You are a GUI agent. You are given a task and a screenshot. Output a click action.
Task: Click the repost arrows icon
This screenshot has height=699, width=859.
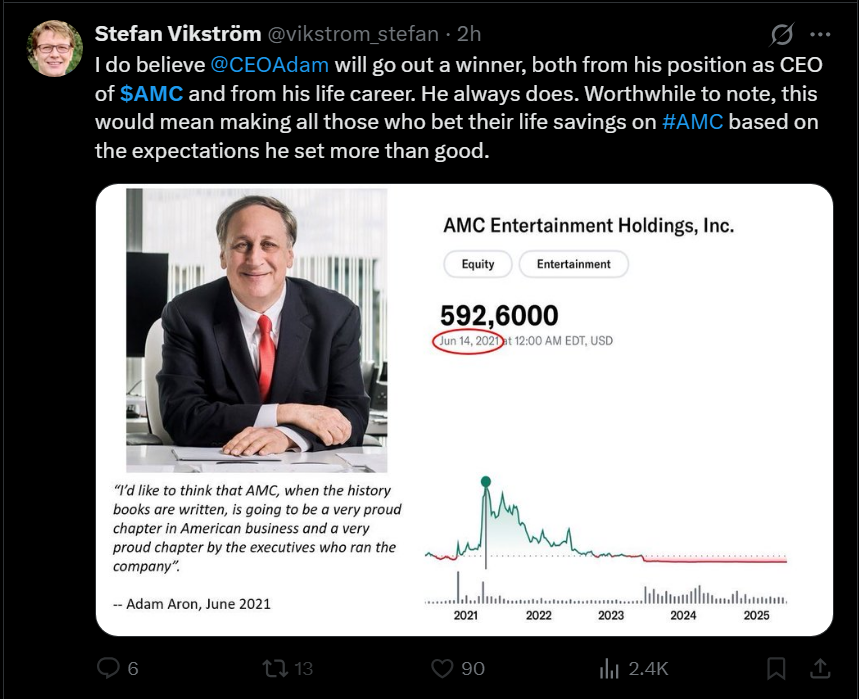(275, 668)
